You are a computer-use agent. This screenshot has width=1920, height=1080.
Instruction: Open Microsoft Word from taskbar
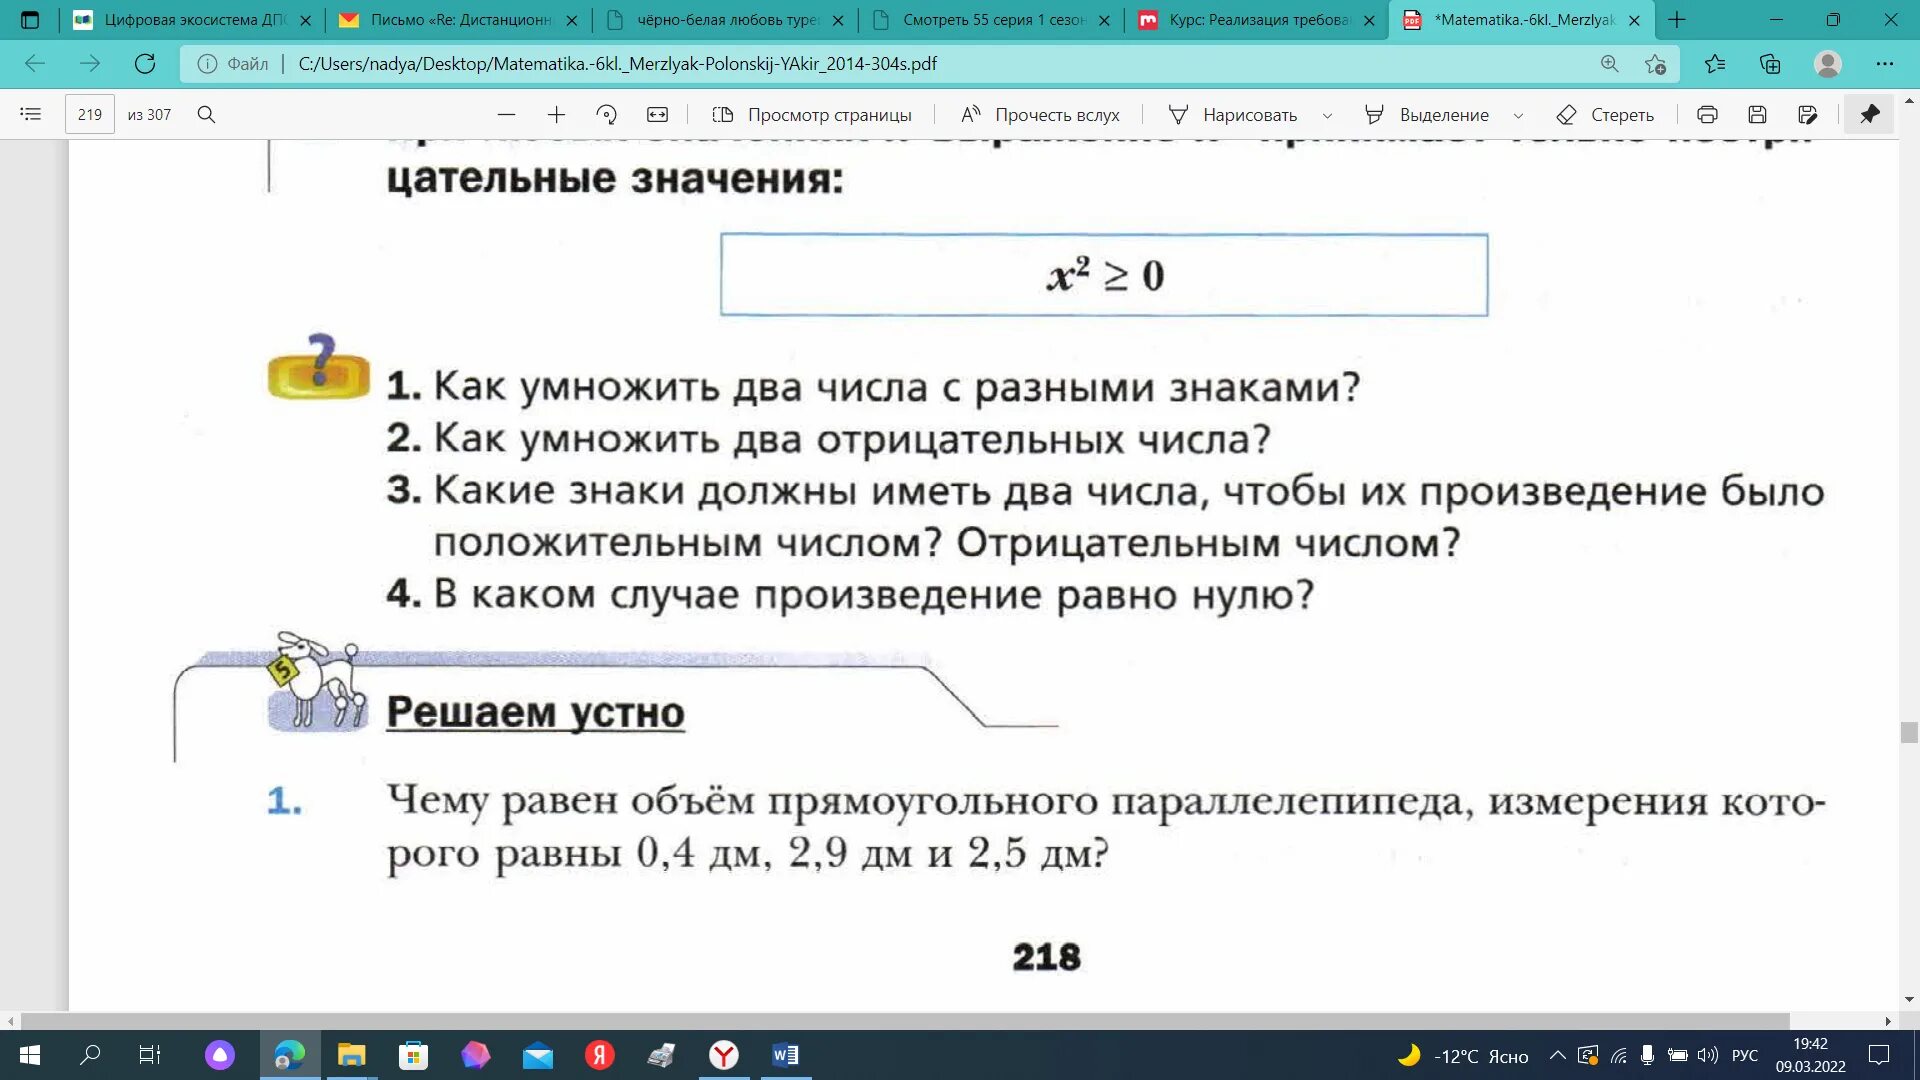(786, 1055)
